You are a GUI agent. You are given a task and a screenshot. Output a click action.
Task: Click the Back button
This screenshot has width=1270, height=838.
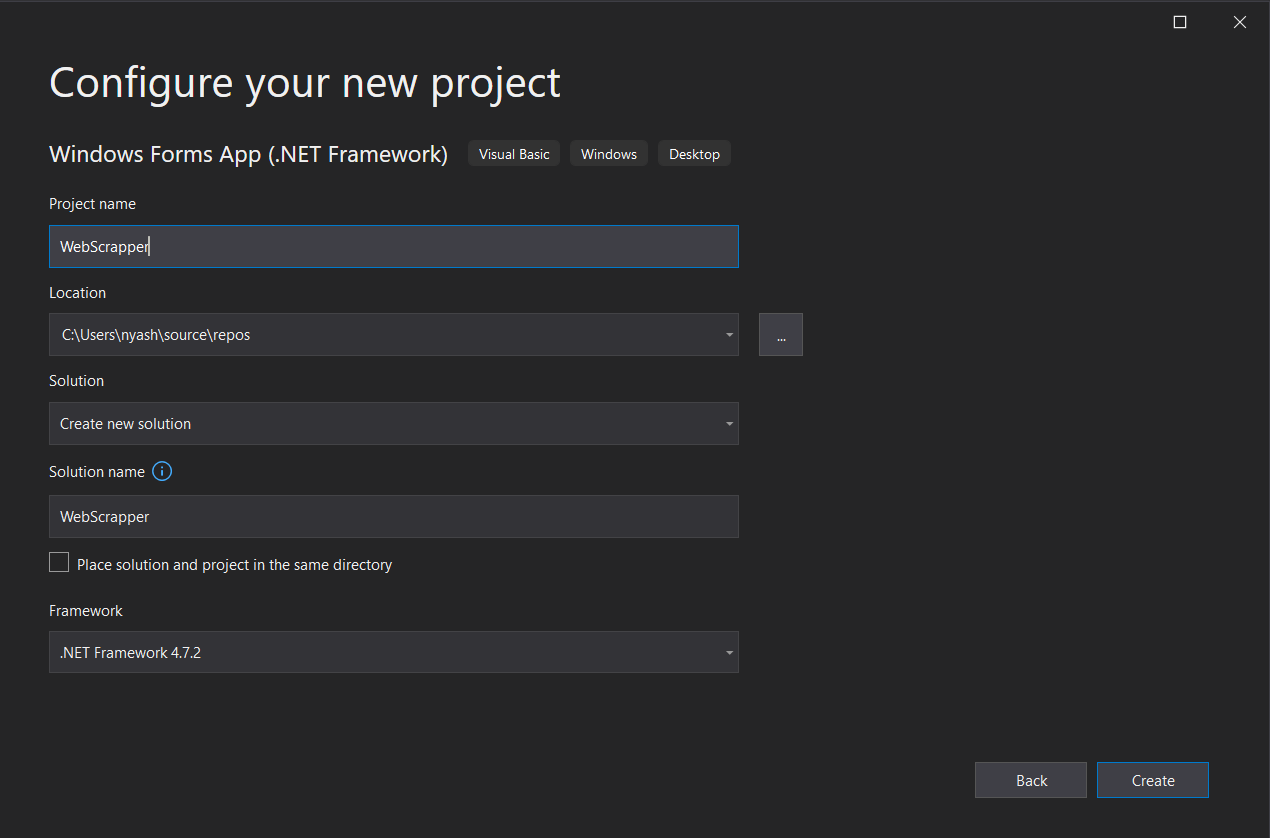click(x=1030, y=780)
